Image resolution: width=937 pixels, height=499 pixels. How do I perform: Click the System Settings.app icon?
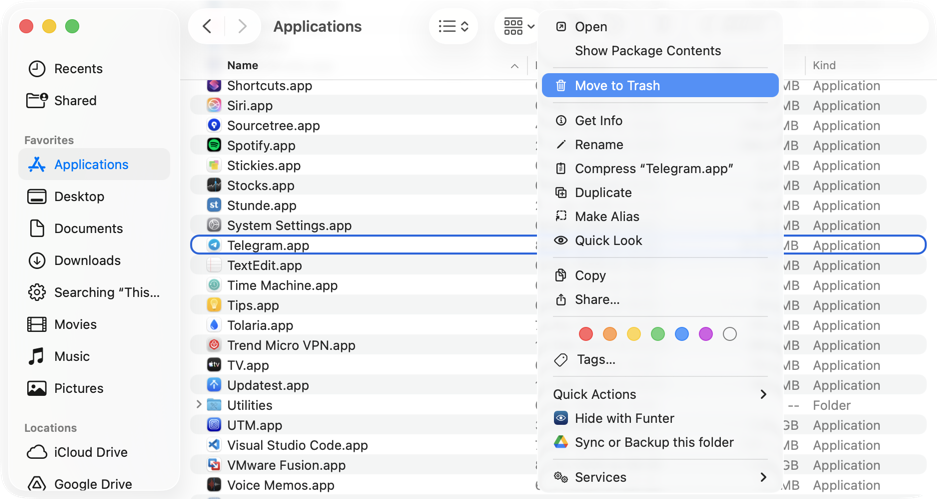pyautogui.click(x=214, y=225)
